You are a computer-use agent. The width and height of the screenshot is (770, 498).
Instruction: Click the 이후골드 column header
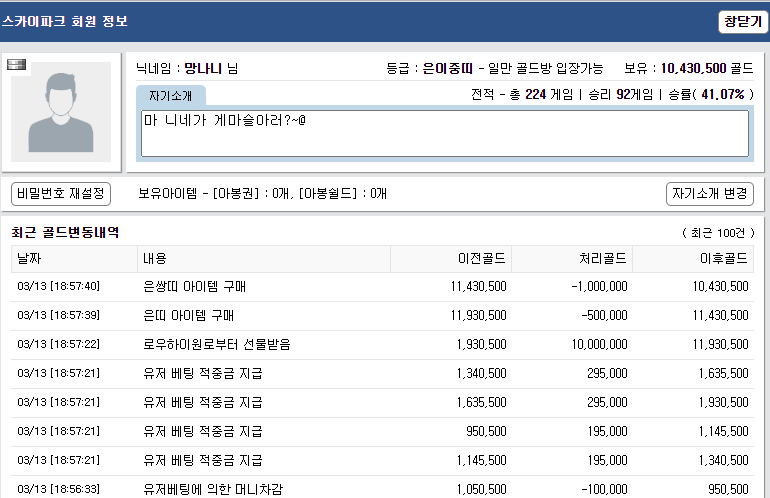point(693,258)
